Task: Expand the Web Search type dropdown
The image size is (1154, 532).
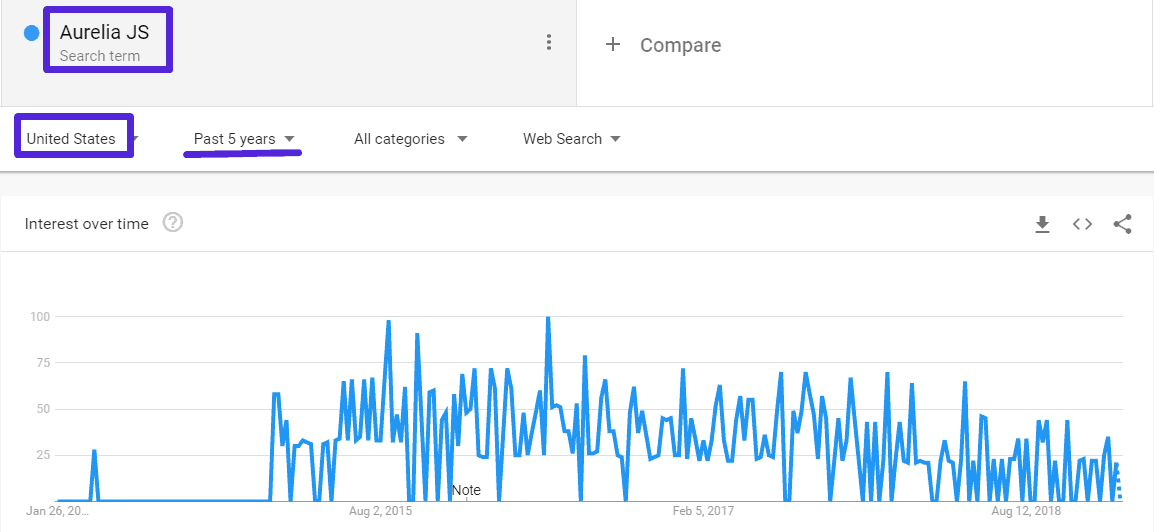Action: [x=571, y=139]
